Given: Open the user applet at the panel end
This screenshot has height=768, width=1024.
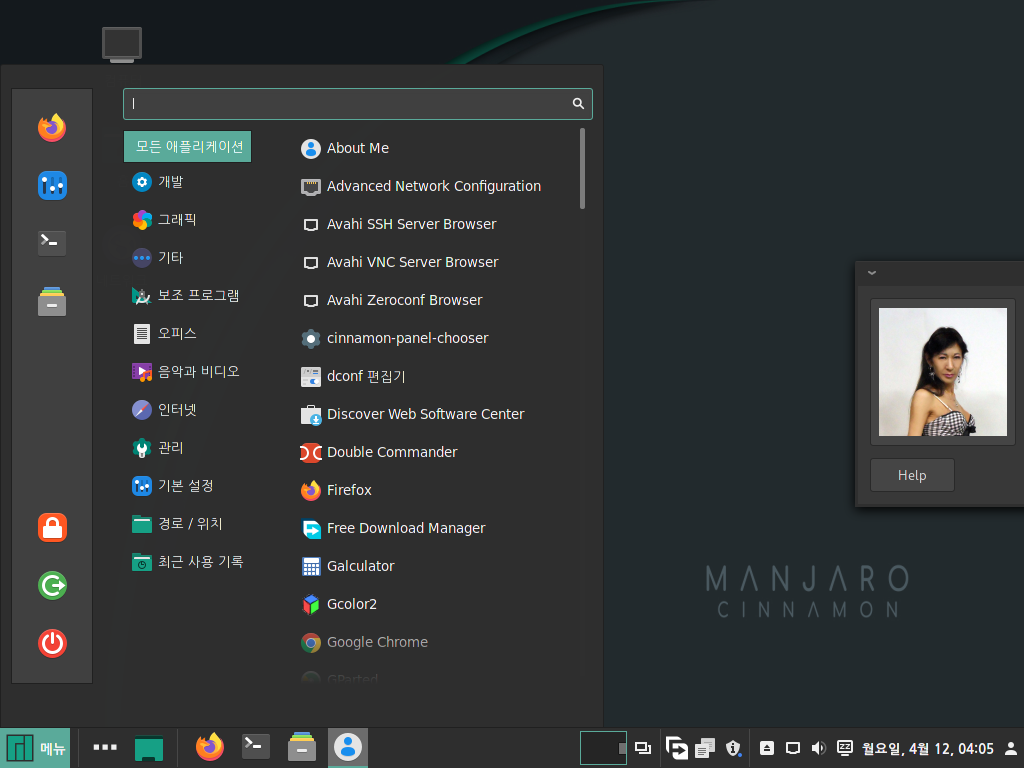Looking at the screenshot, I should (1010, 748).
